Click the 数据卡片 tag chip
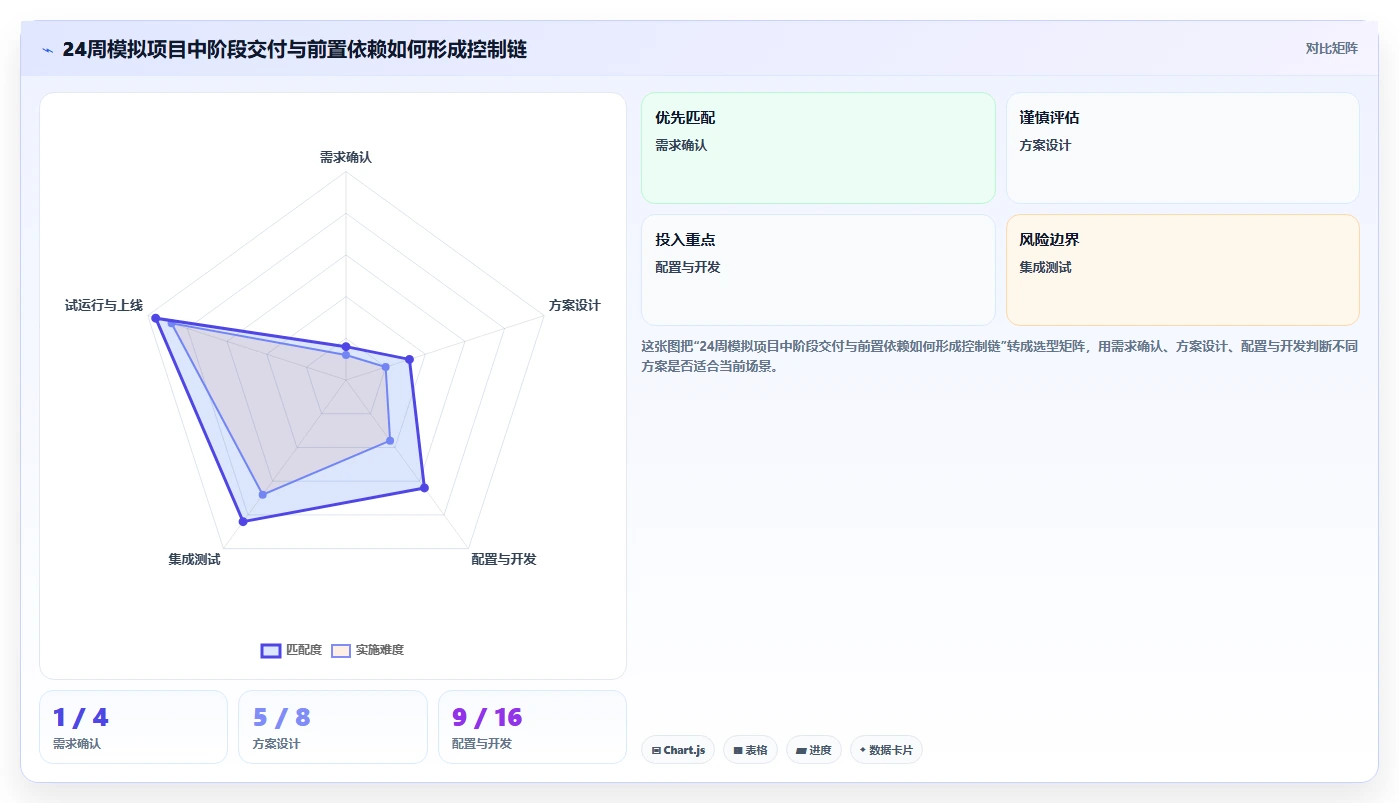The width and height of the screenshot is (1399, 803). (x=886, y=750)
